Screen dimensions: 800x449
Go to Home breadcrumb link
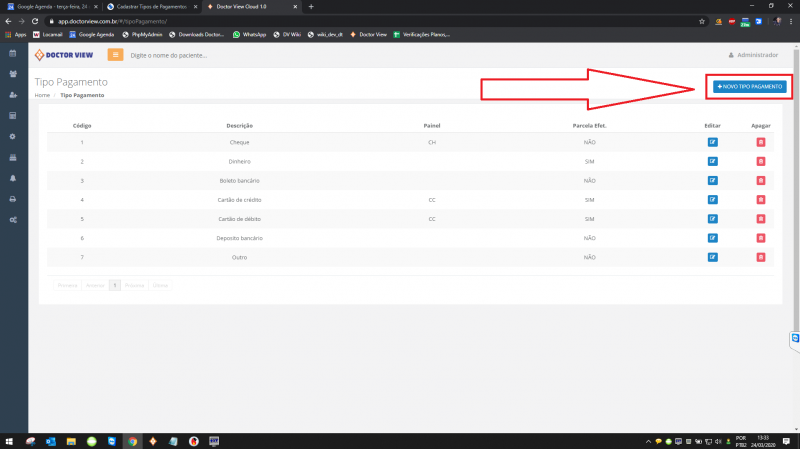pyautogui.click(x=42, y=95)
